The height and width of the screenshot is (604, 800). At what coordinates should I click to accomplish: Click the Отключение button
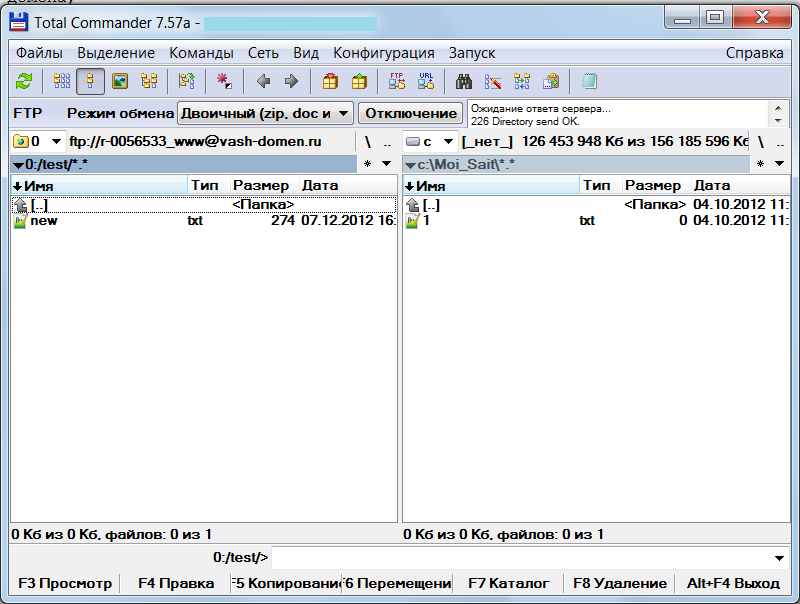pos(410,113)
